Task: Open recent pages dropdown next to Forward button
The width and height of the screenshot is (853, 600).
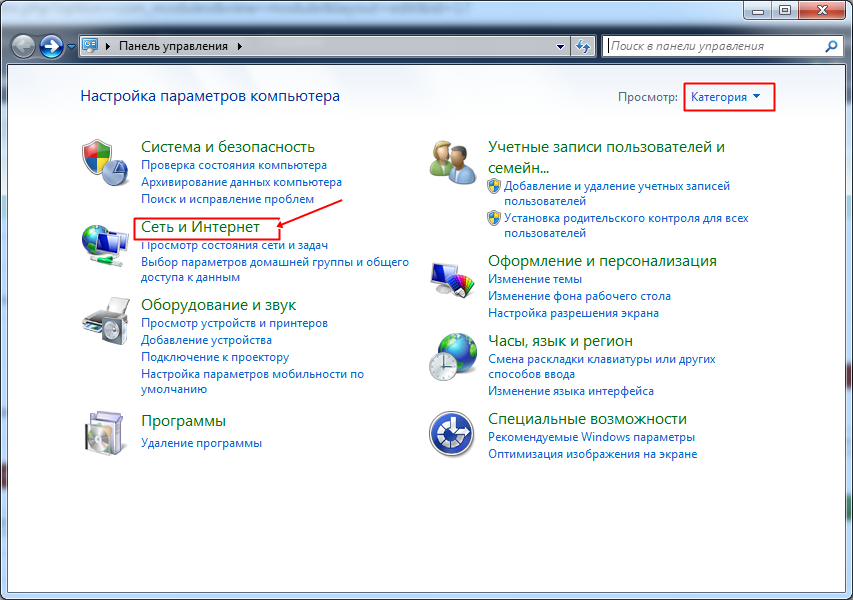Action: pyautogui.click(x=71, y=47)
